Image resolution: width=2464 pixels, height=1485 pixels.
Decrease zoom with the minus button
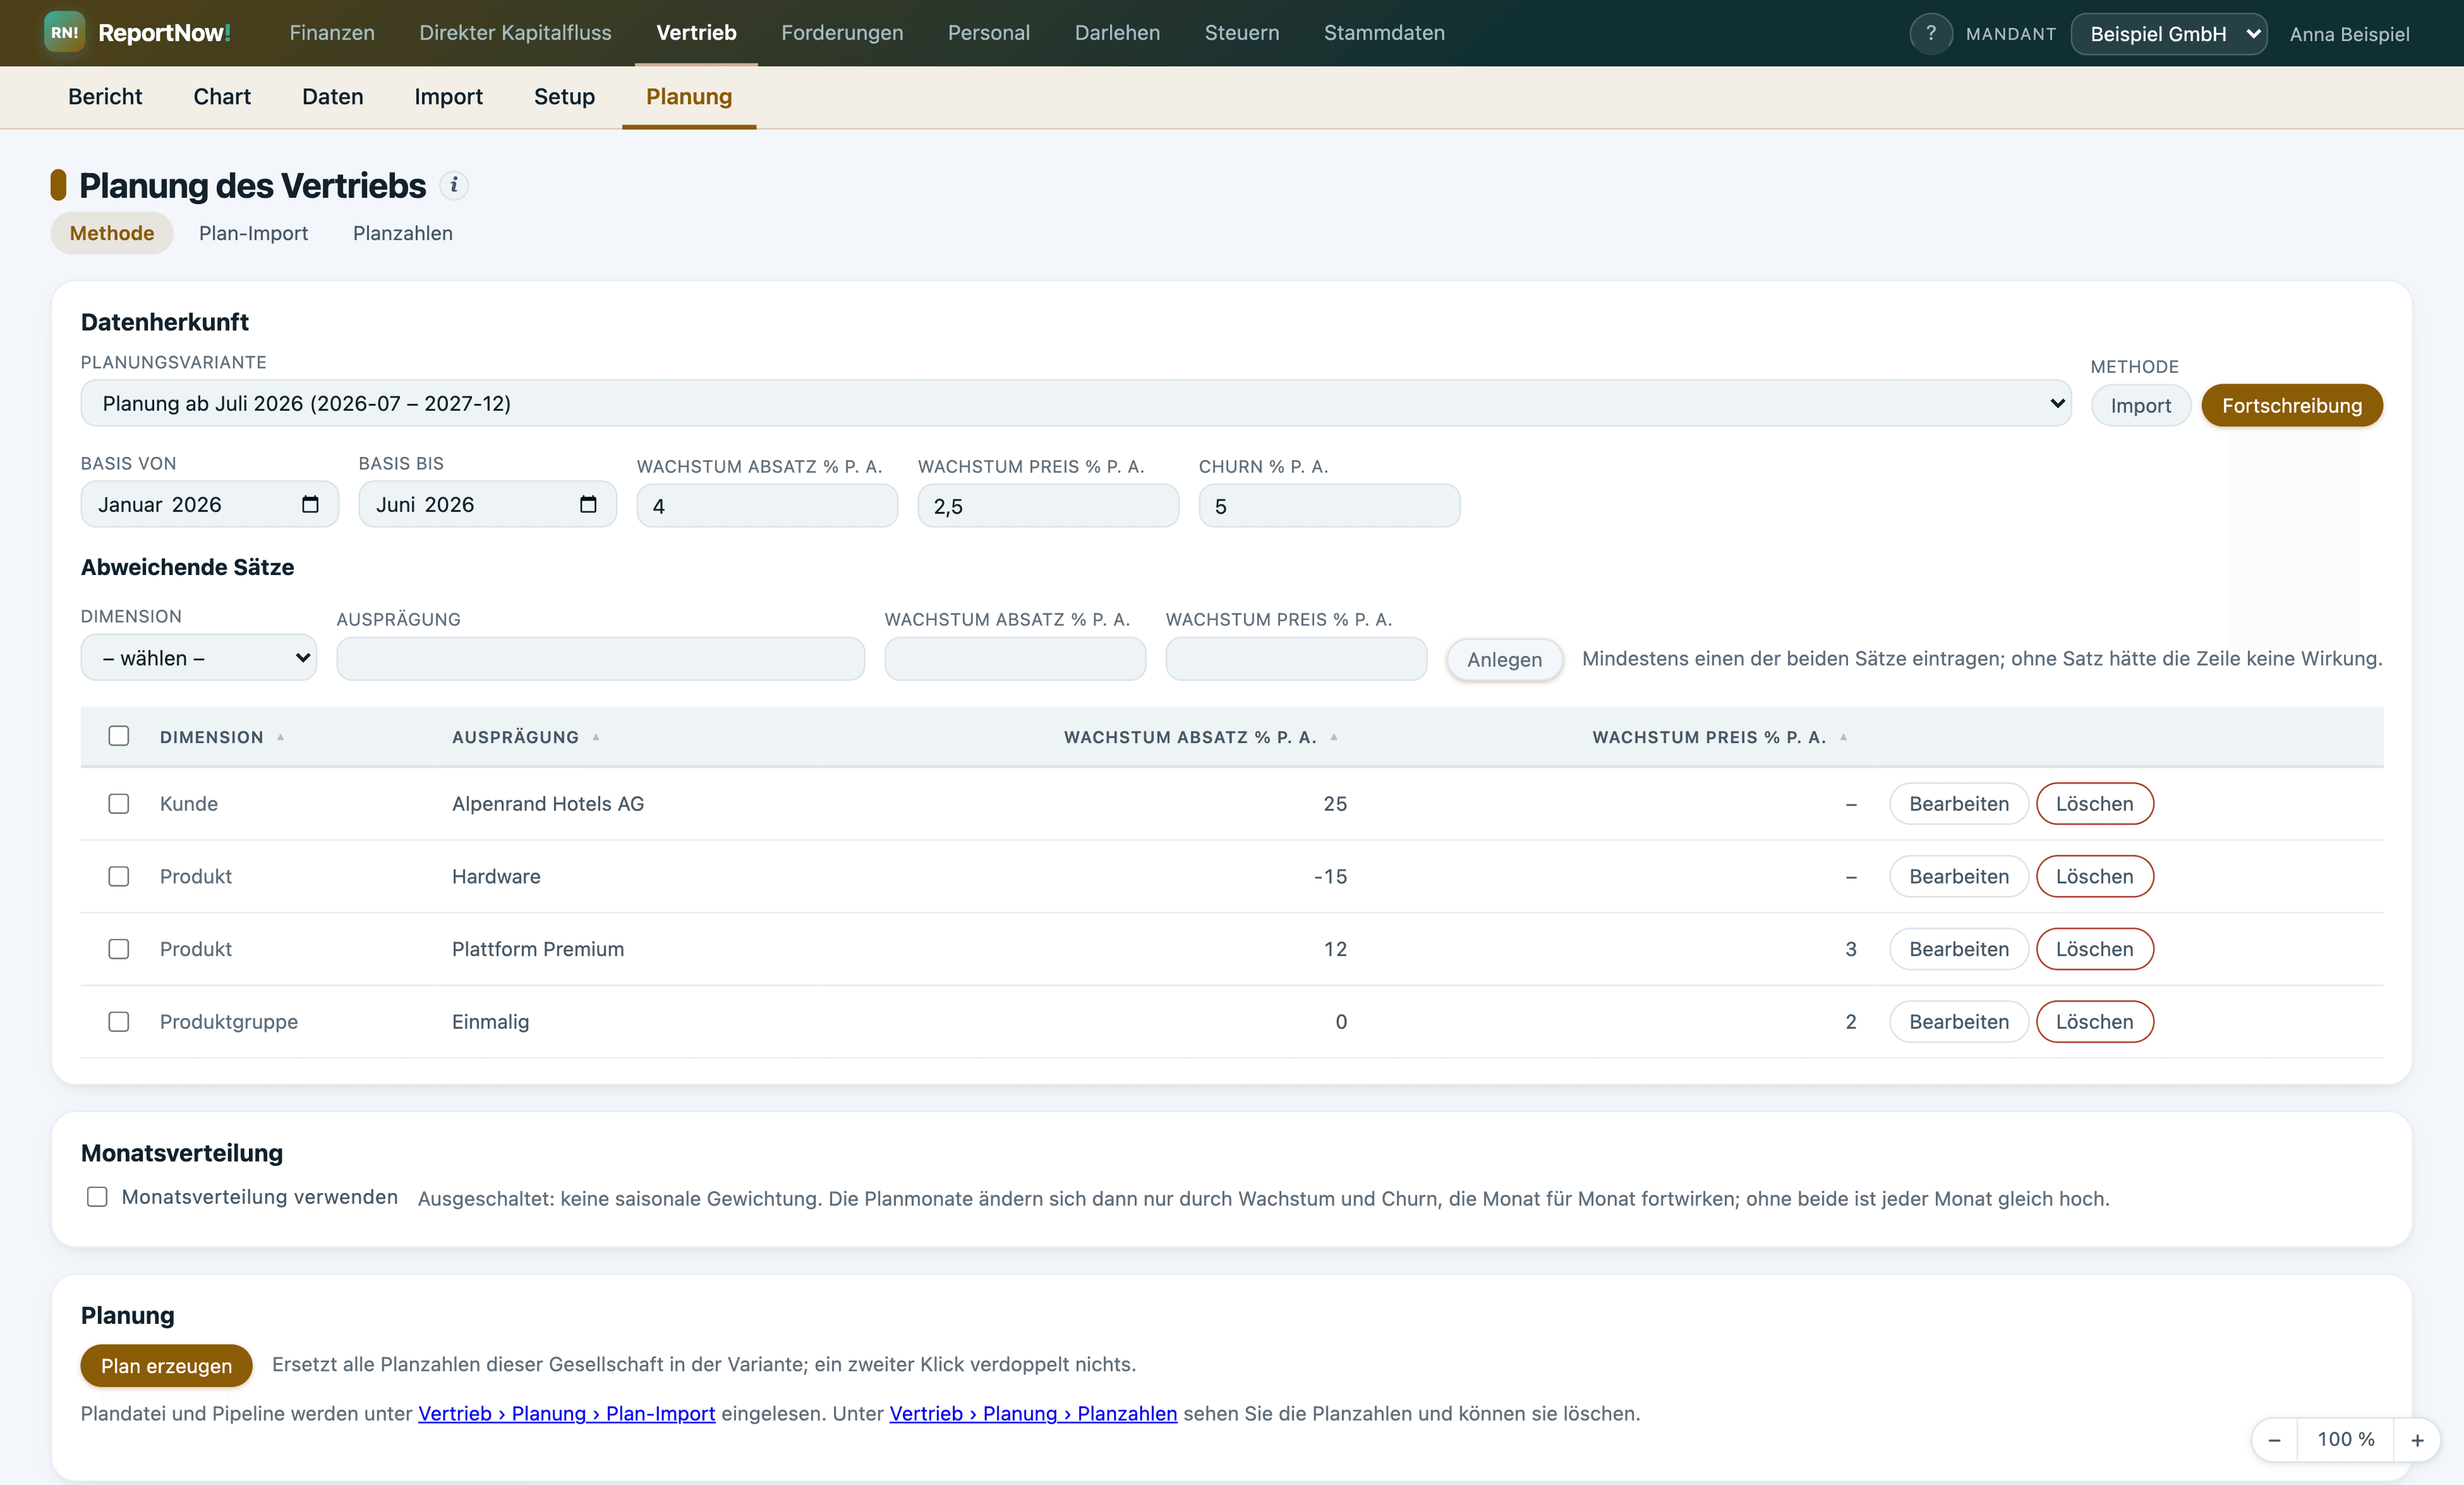tap(2274, 1440)
